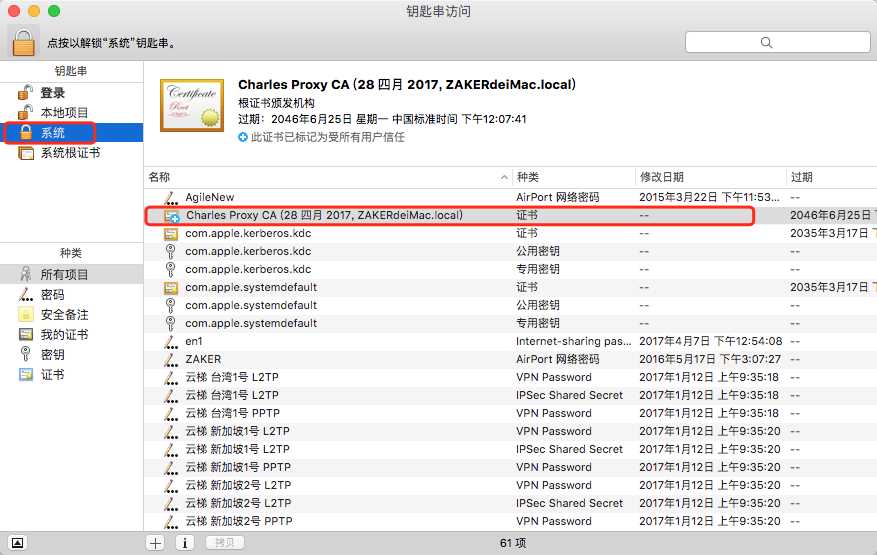
Task: Select com.apple.kerberos.kdc 证书 row
Action: coord(510,233)
